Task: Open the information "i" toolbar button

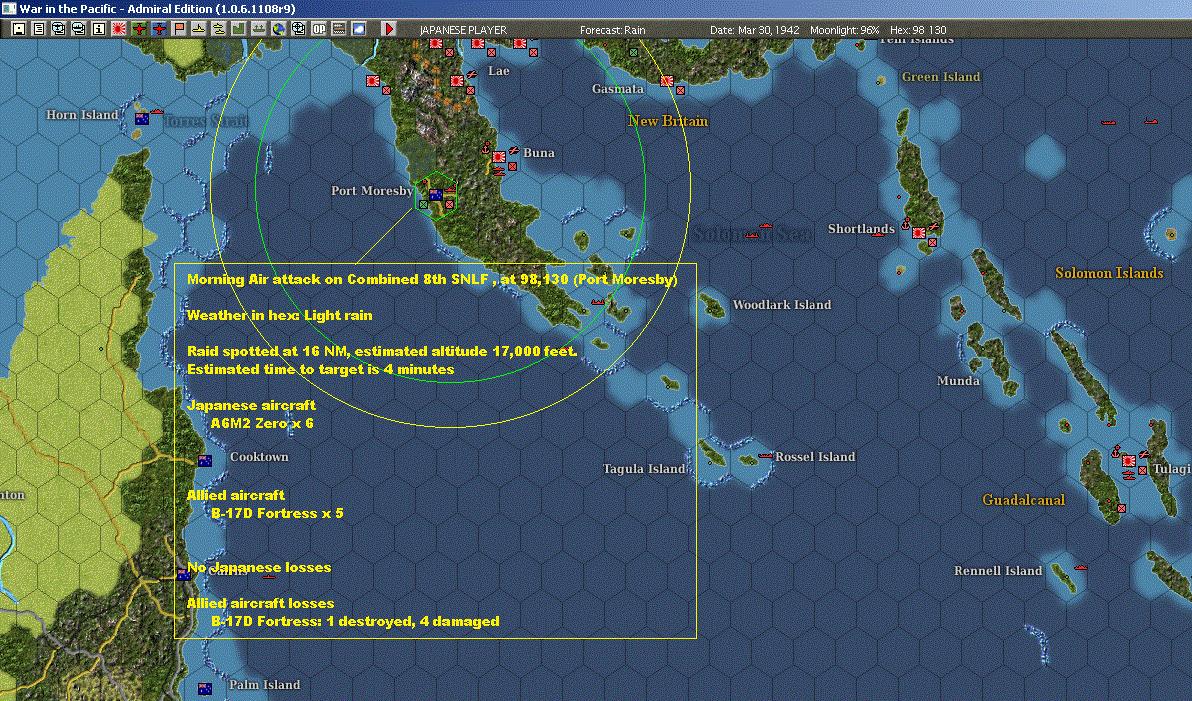Action: (99, 29)
